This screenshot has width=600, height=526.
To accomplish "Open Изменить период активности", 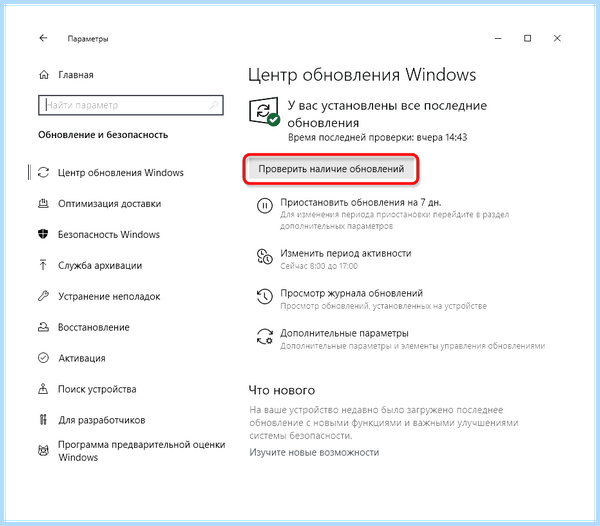I will (346, 253).
